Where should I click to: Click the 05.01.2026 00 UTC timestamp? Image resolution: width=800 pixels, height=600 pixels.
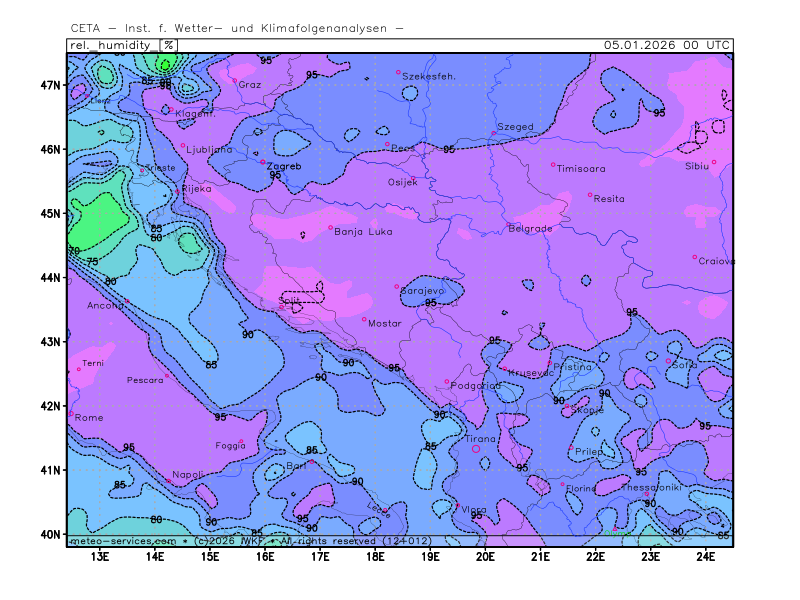coord(667,45)
